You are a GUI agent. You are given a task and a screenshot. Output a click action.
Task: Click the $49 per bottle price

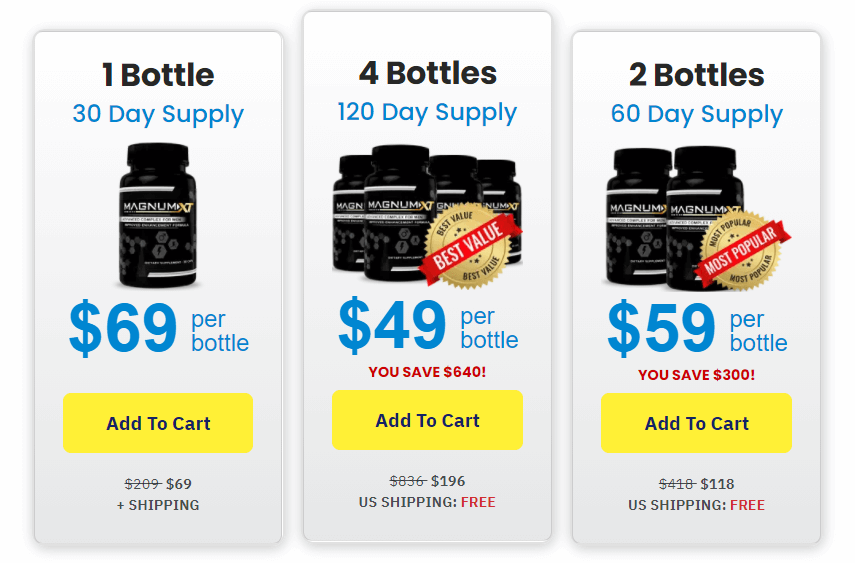428,326
